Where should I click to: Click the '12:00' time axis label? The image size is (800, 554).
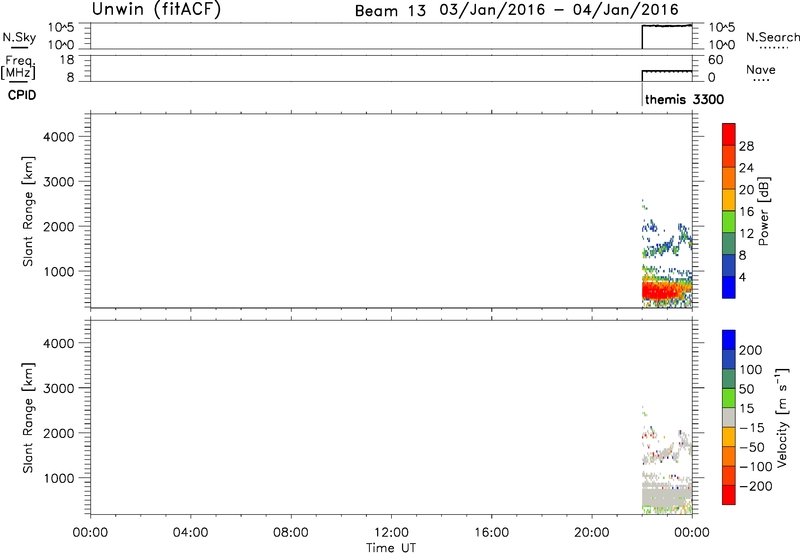[391, 533]
